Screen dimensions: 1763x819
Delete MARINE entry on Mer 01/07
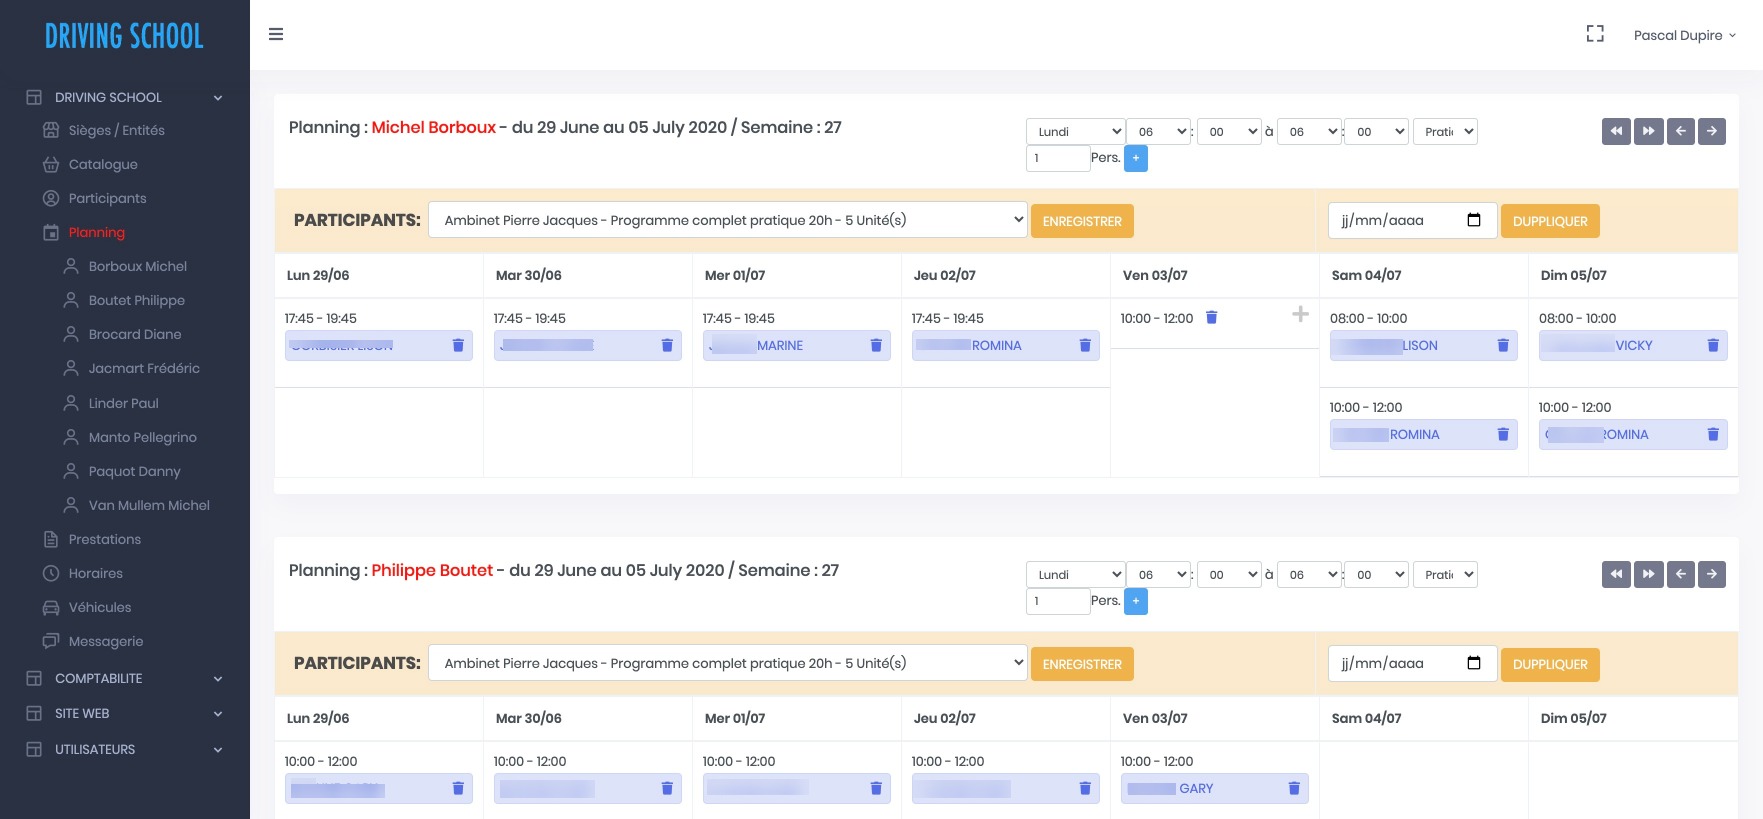[x=876, y=345]
